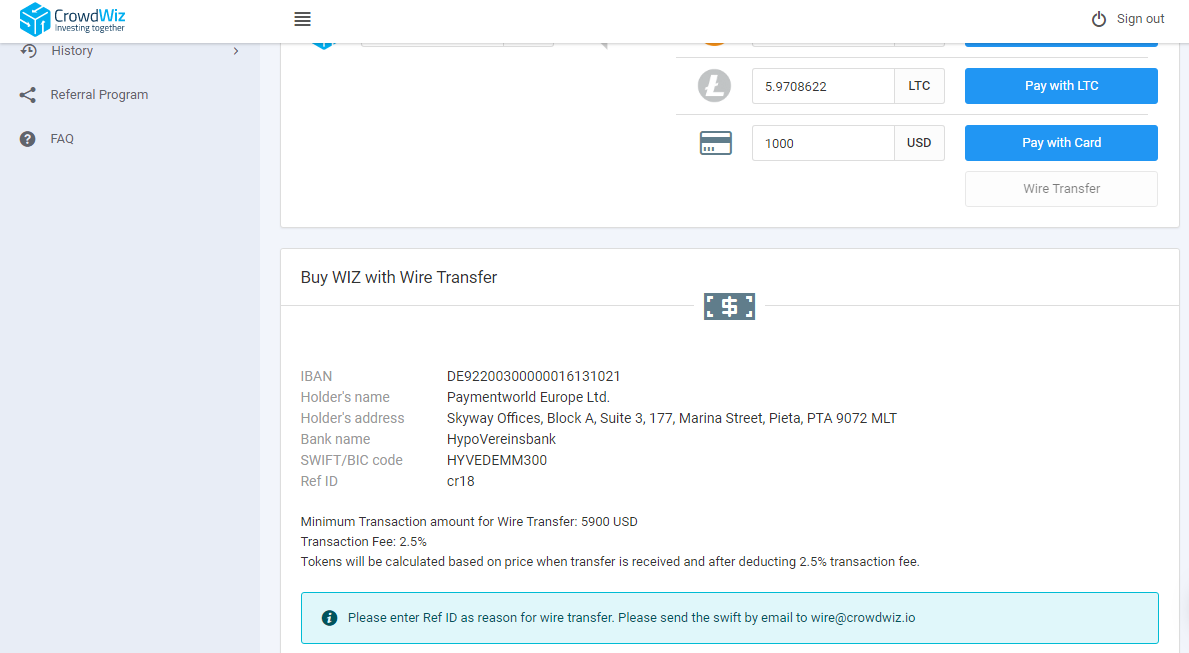Click the Holder's name label
Image resolution: width=1189 pixels, height=653 pixels.
pyautogui.click(x=345, y=397)
